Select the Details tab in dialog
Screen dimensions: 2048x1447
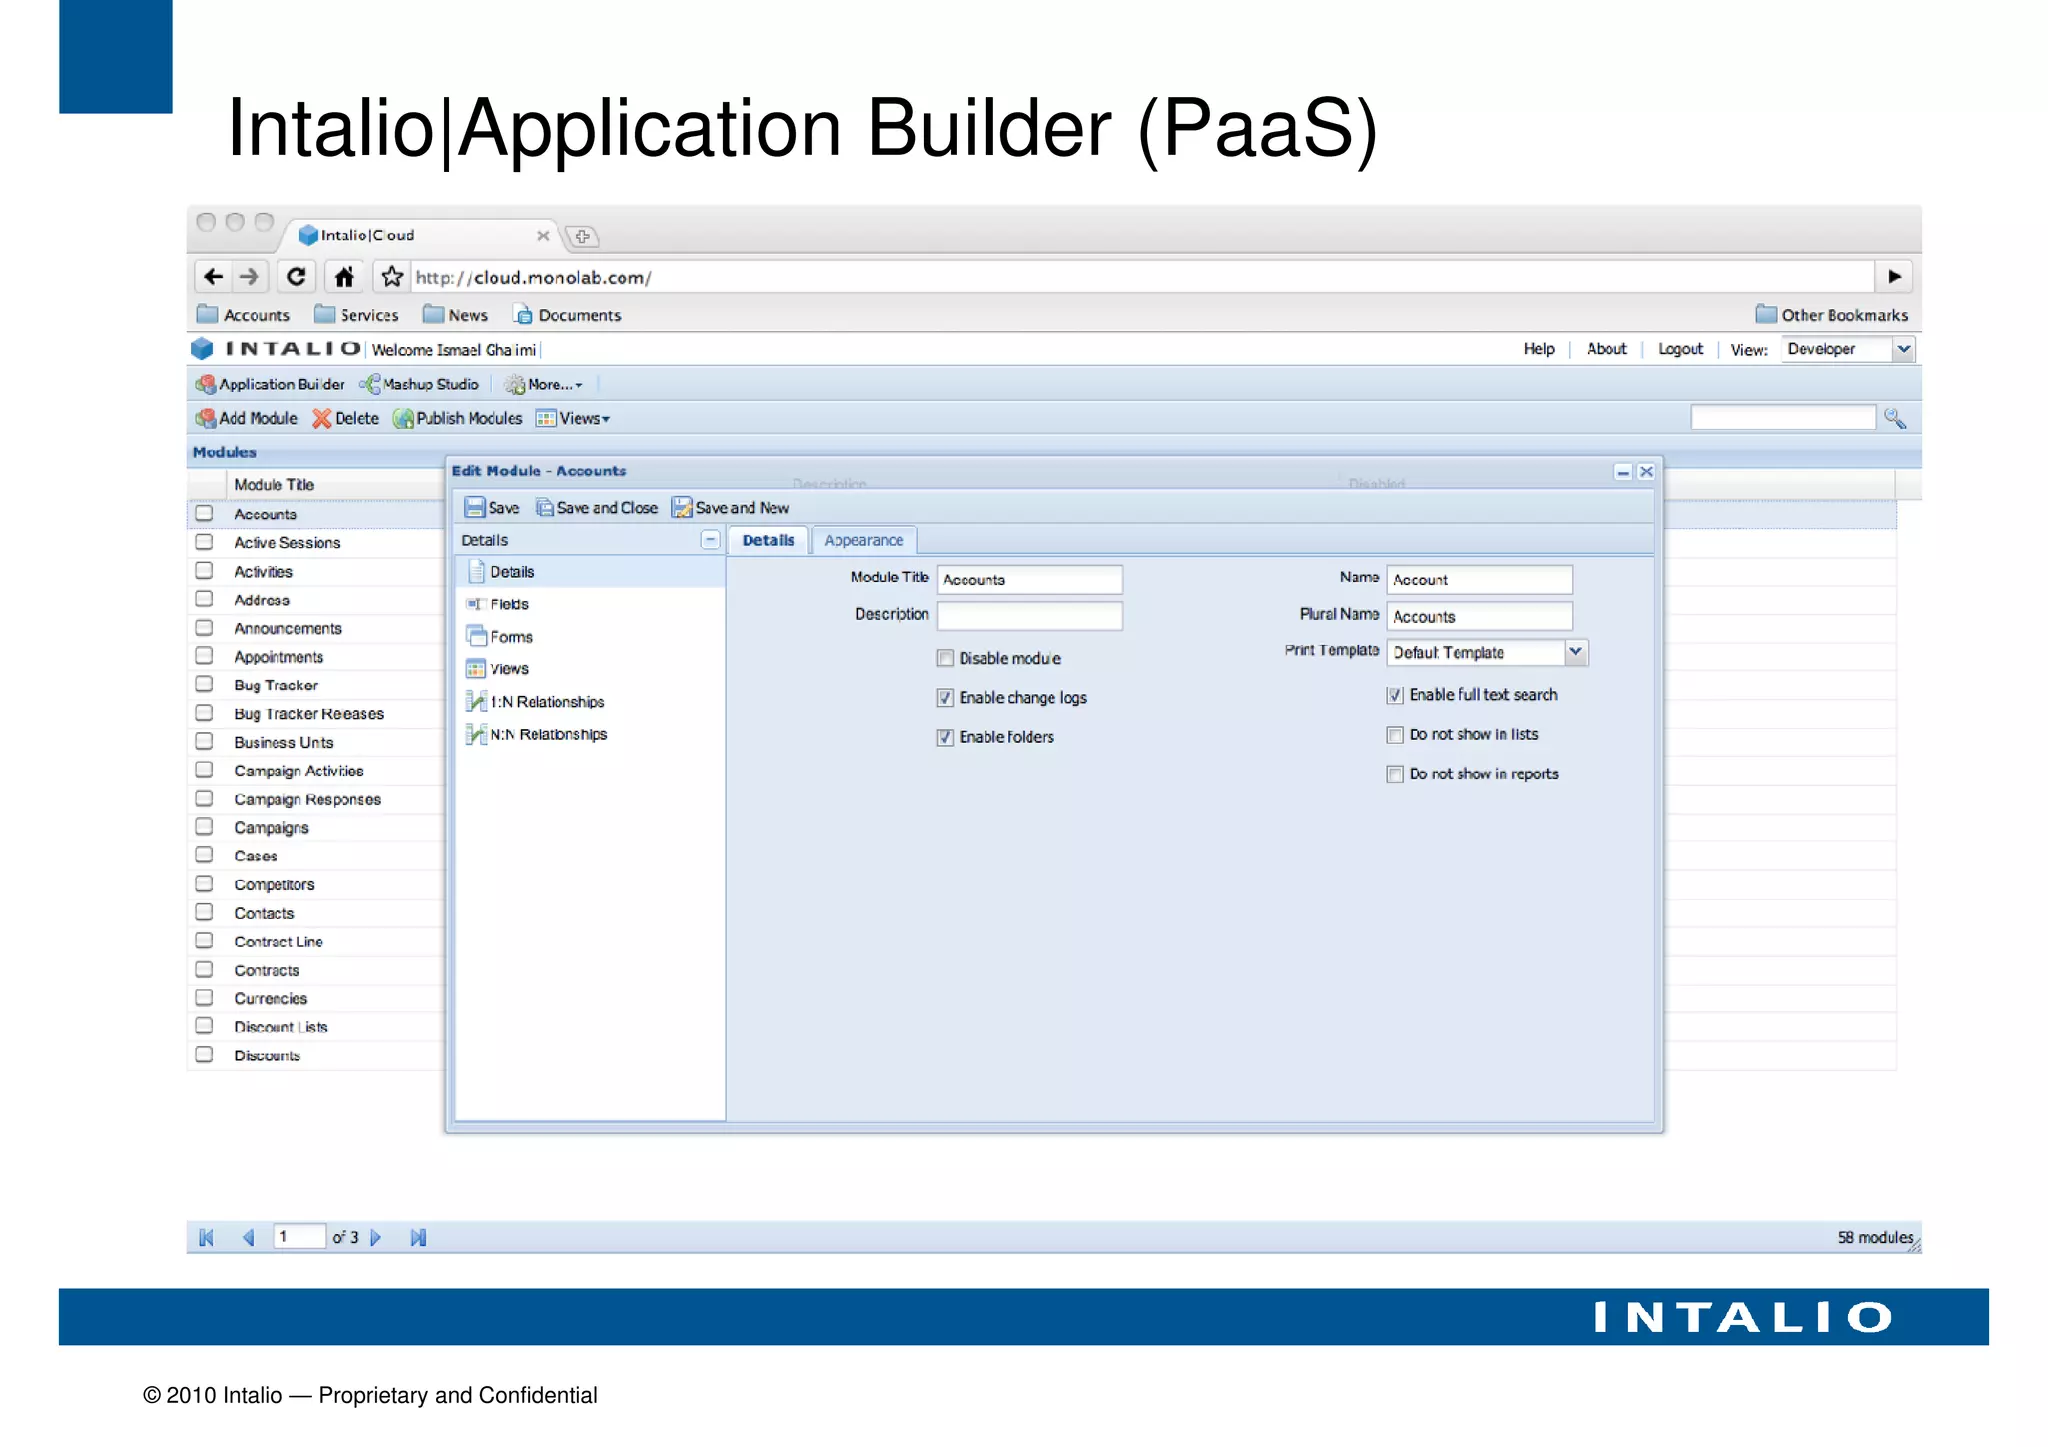pos(768,540)
